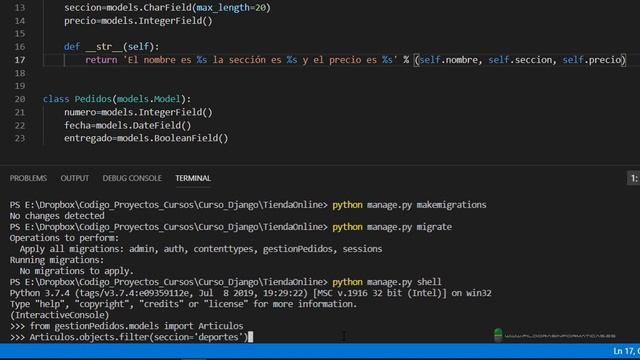Click the Python 3.7.4 version info line
The width and height of the screenshot is (640, 360).
[x=251, y=293]
